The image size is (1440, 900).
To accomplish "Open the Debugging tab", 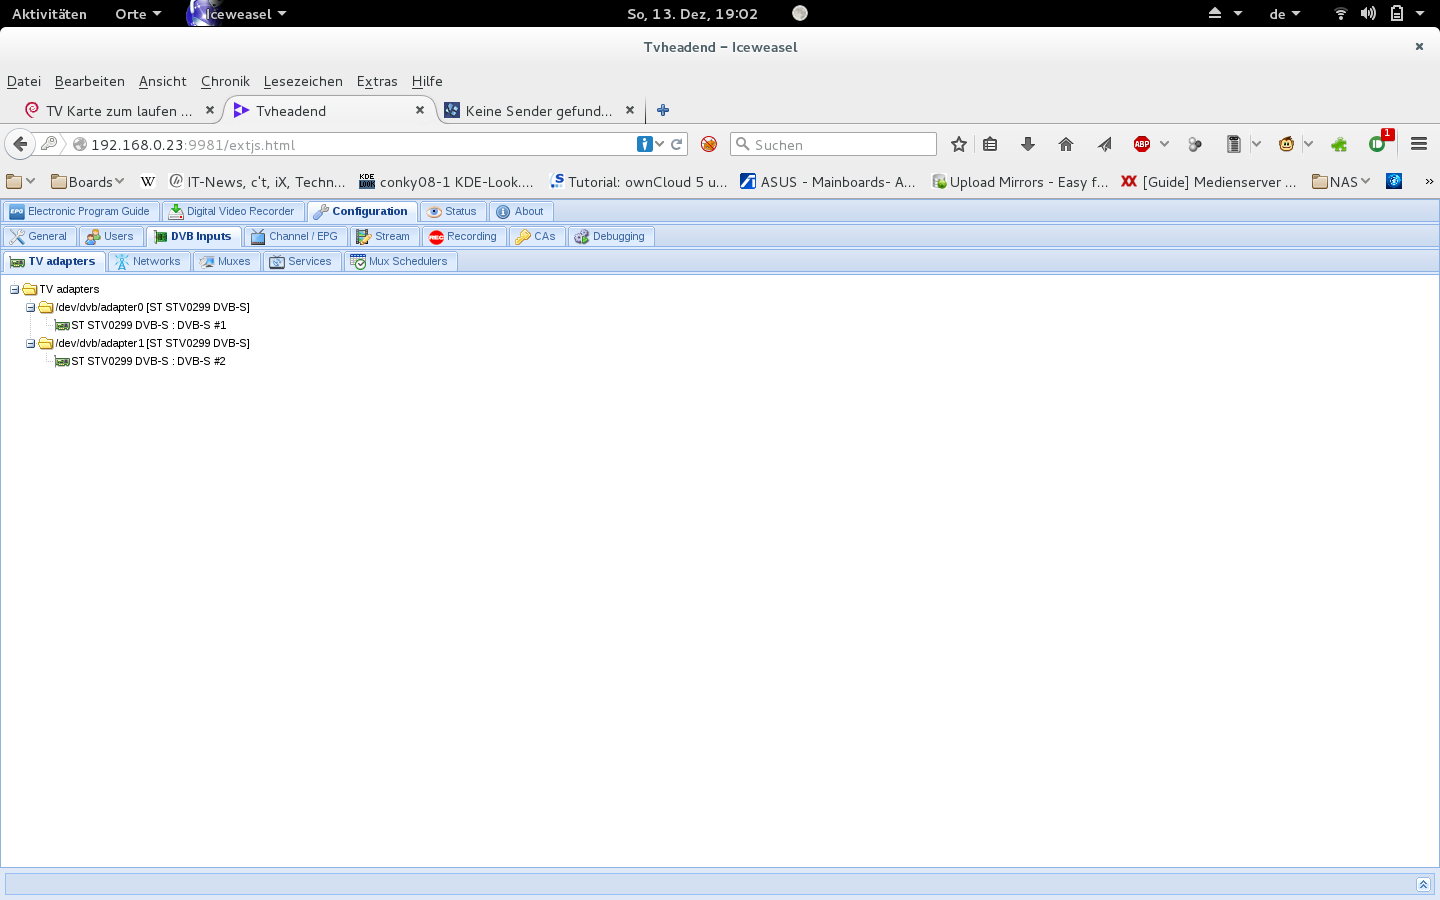I will 610,236.
